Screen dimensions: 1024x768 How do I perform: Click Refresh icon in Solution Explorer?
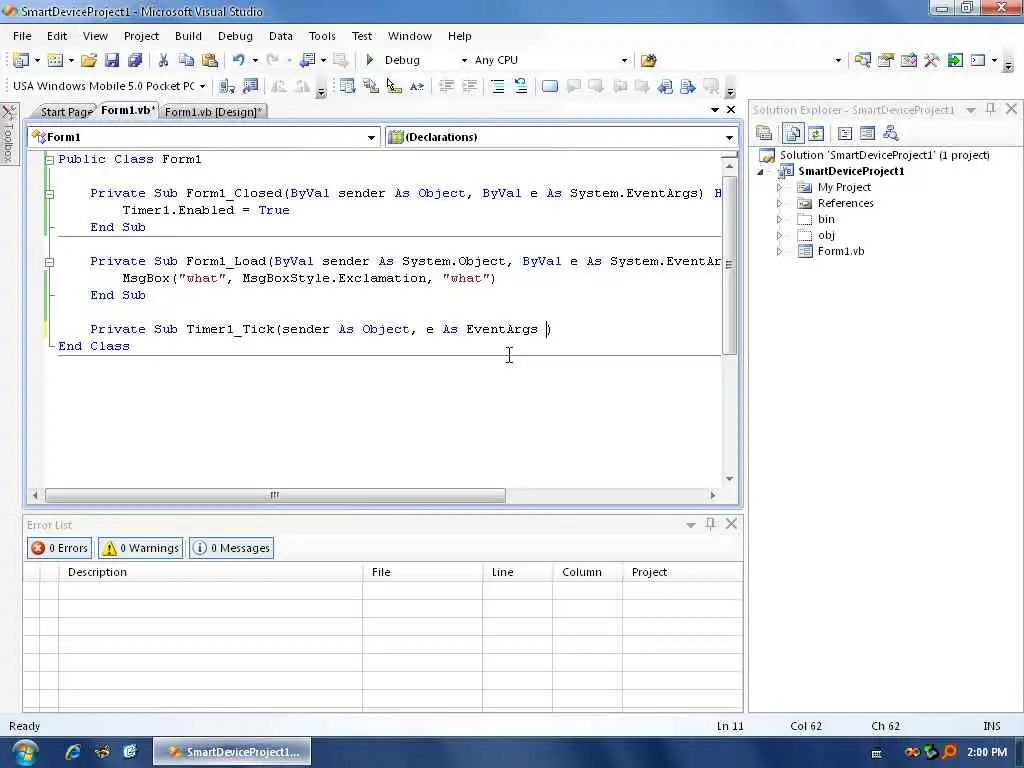(x=816, y=134)
